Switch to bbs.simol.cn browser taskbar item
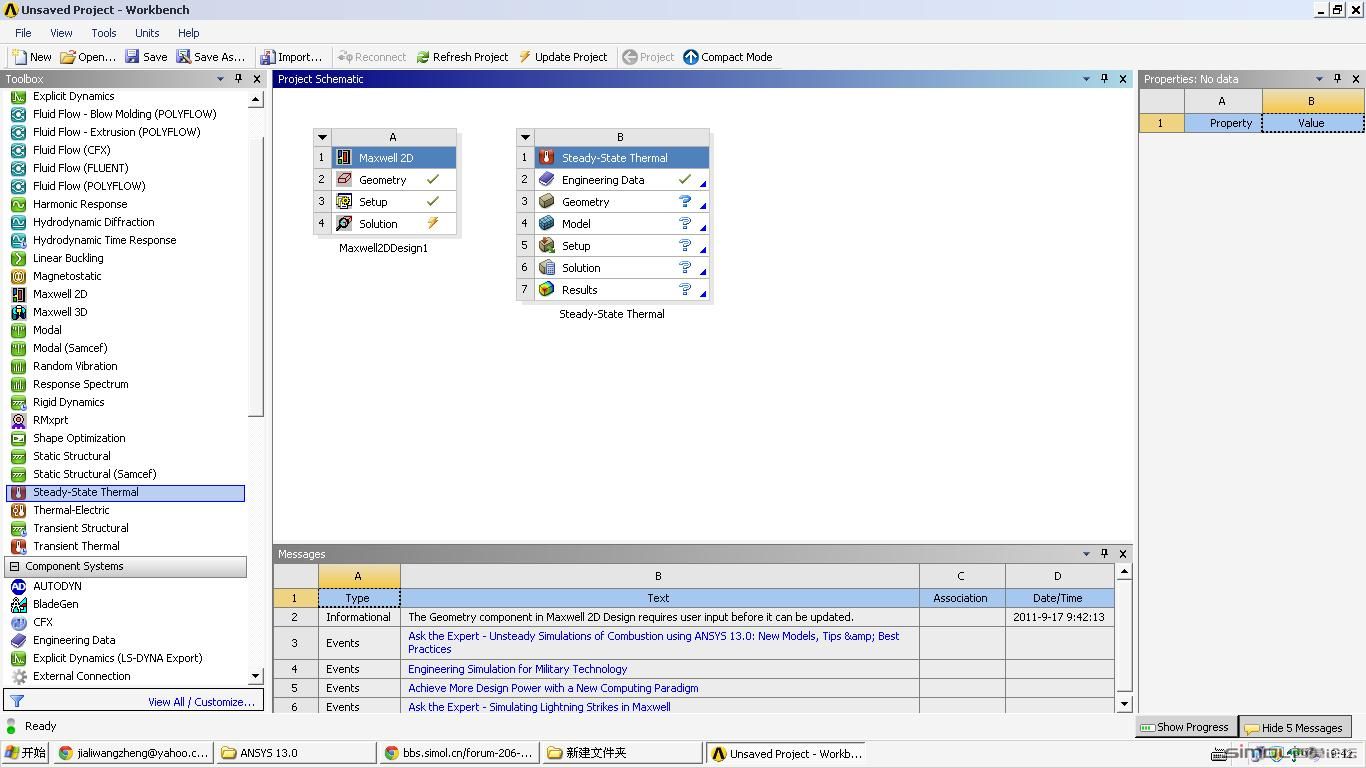 coord(460,753)
